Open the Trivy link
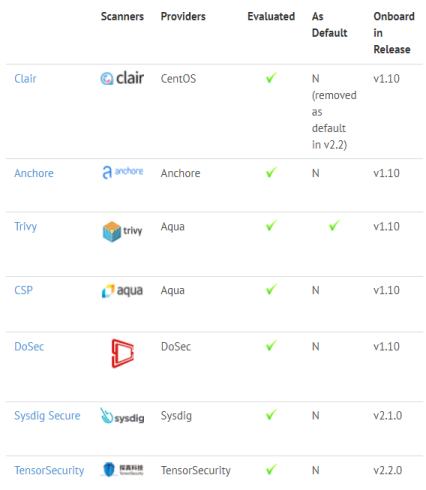This screenshot has width=426, height=490. click(x=26, y=227)
